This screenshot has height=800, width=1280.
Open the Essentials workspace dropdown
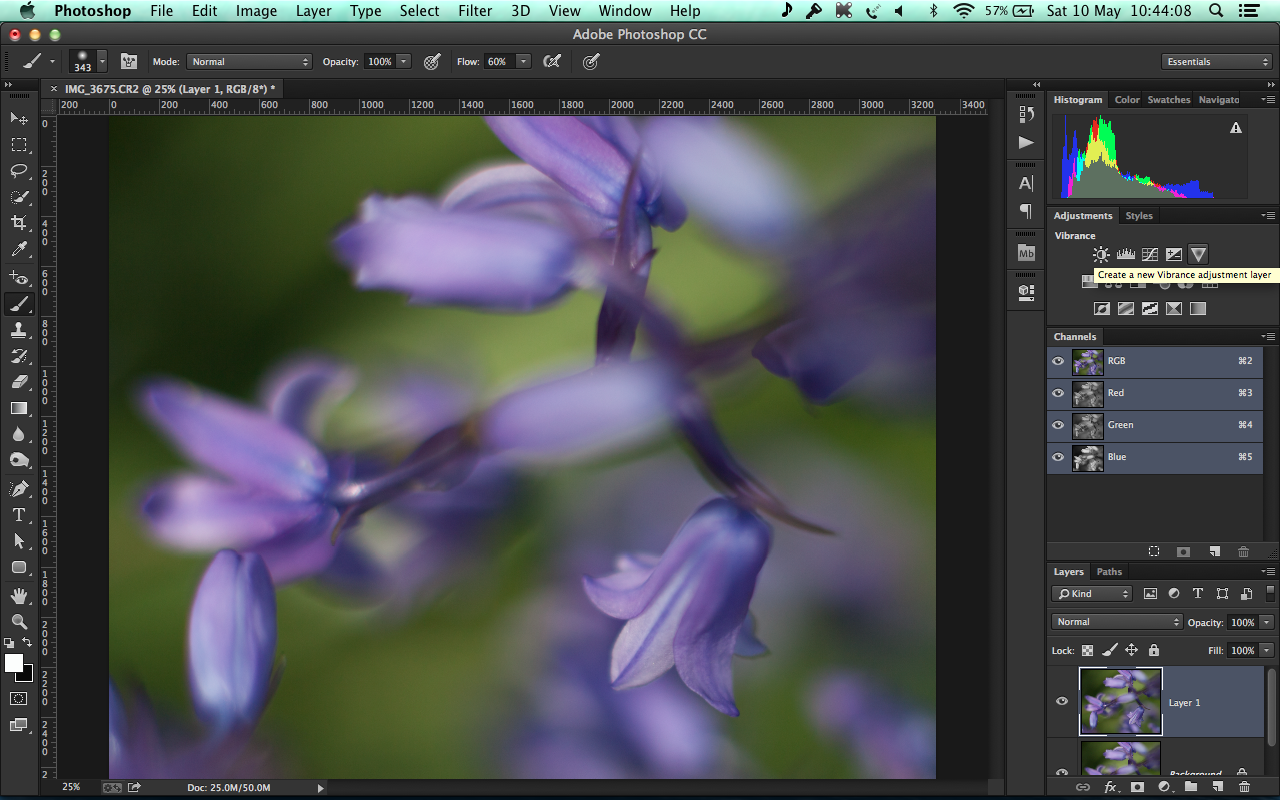[x=1217, y=62]
